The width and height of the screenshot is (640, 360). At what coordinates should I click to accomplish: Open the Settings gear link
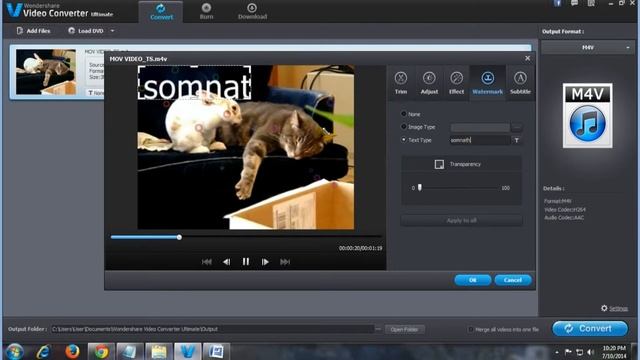614,308
